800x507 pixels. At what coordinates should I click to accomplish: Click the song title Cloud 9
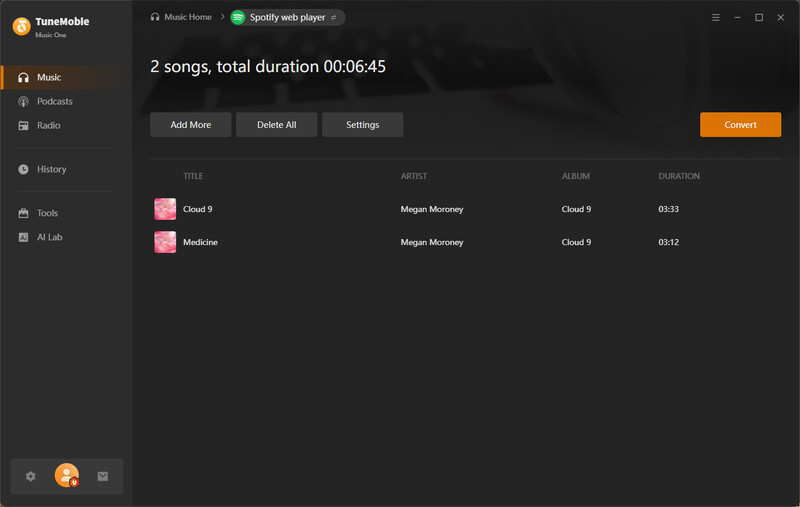(x=197, y=209)
